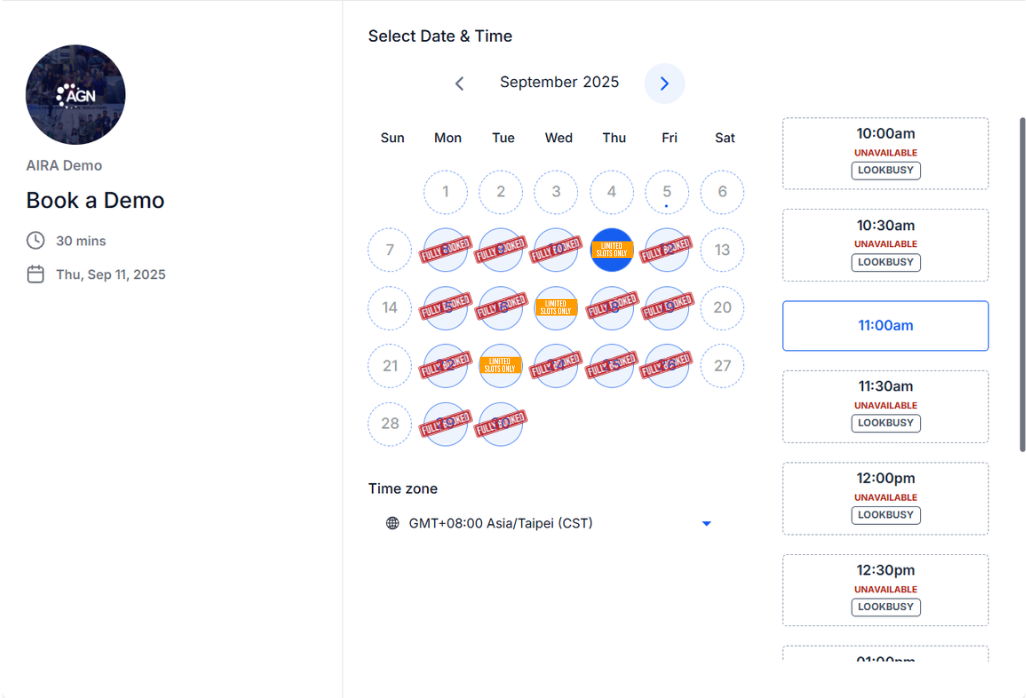Select September 5 in the calendar

[x=667, y=192]
